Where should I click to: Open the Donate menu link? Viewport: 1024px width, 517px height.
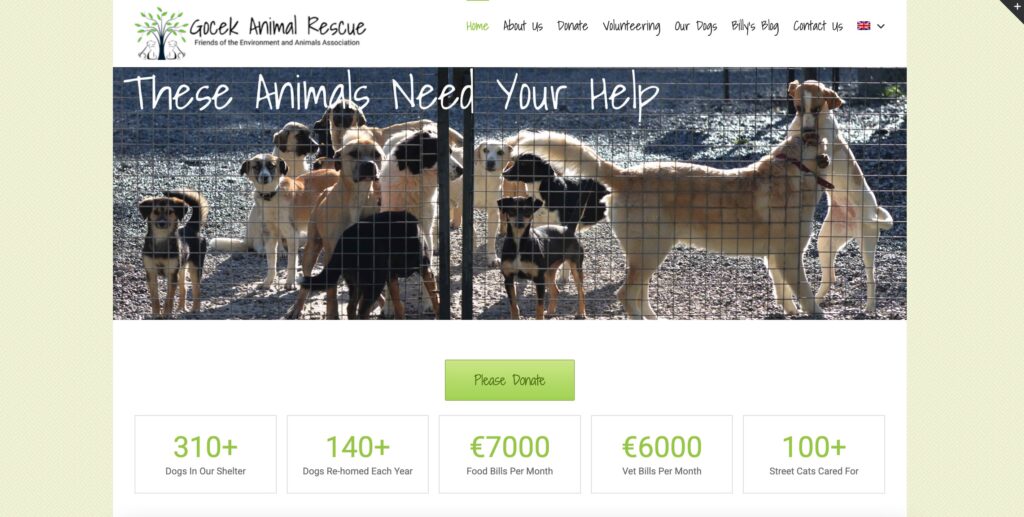click(x=572, y=26)
